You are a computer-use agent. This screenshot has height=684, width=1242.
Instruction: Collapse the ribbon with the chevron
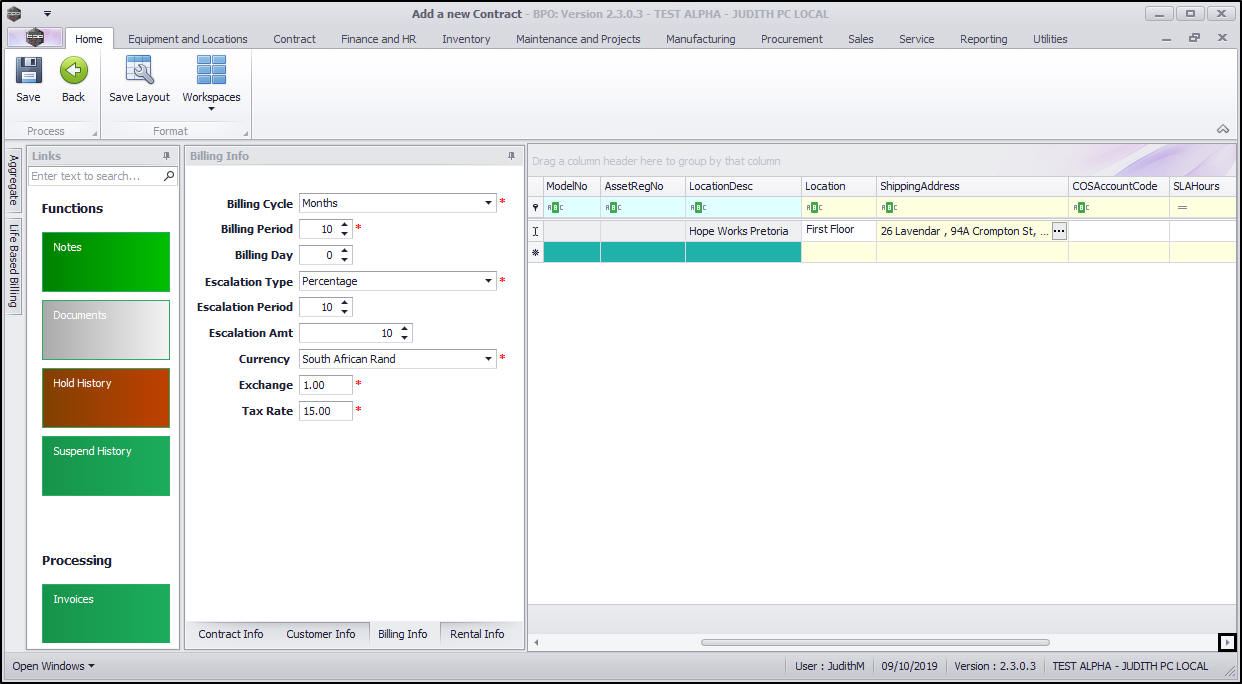coord(1222,129)
